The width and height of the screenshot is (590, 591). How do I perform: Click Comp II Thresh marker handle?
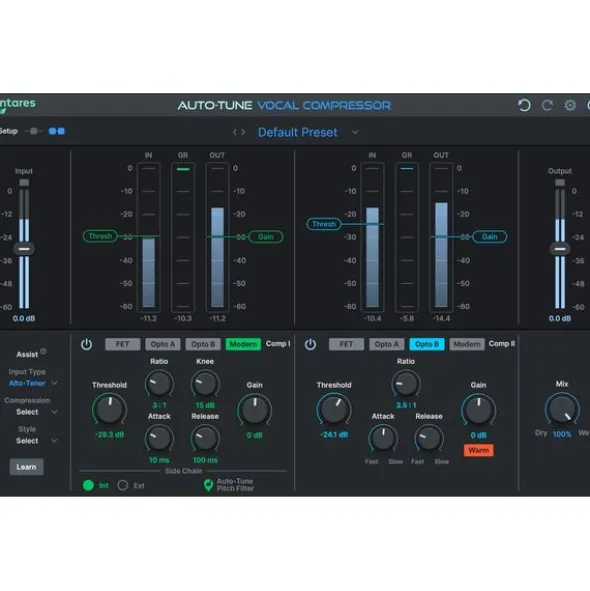tap(324, 224)
